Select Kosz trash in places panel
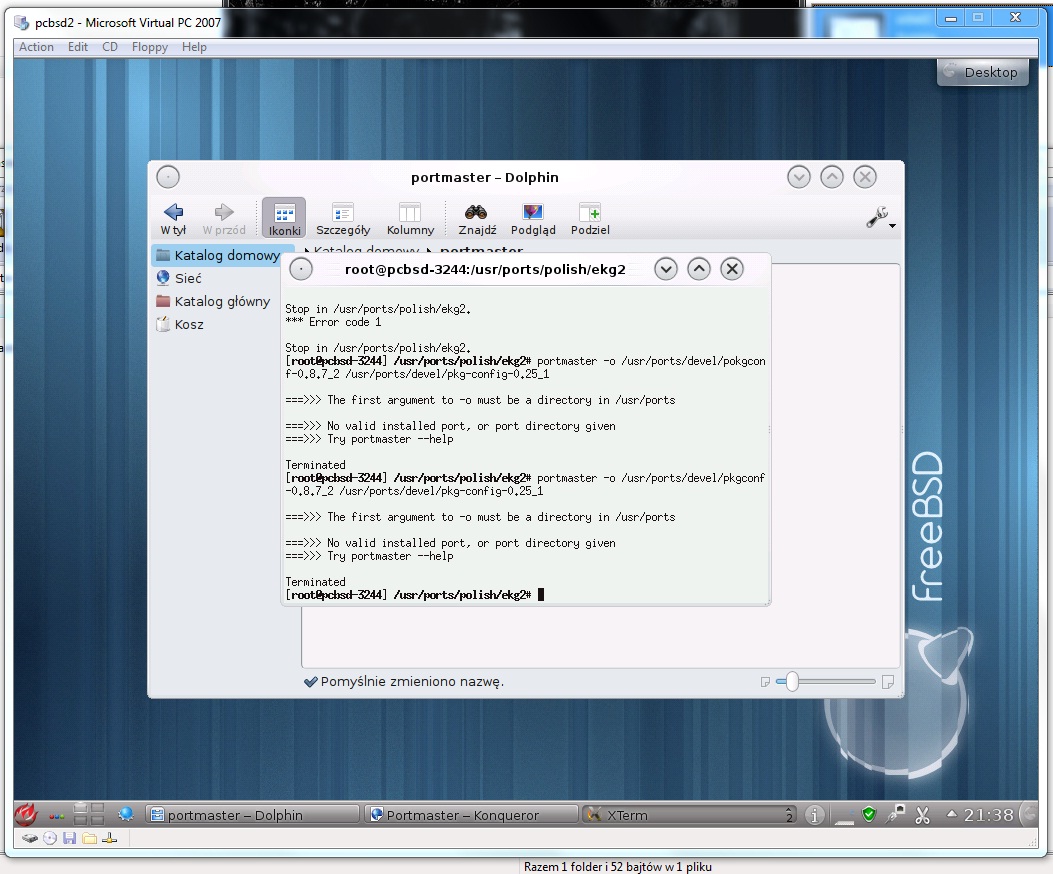This screenshot has height=874, width=1053. [x=180, y=324]
